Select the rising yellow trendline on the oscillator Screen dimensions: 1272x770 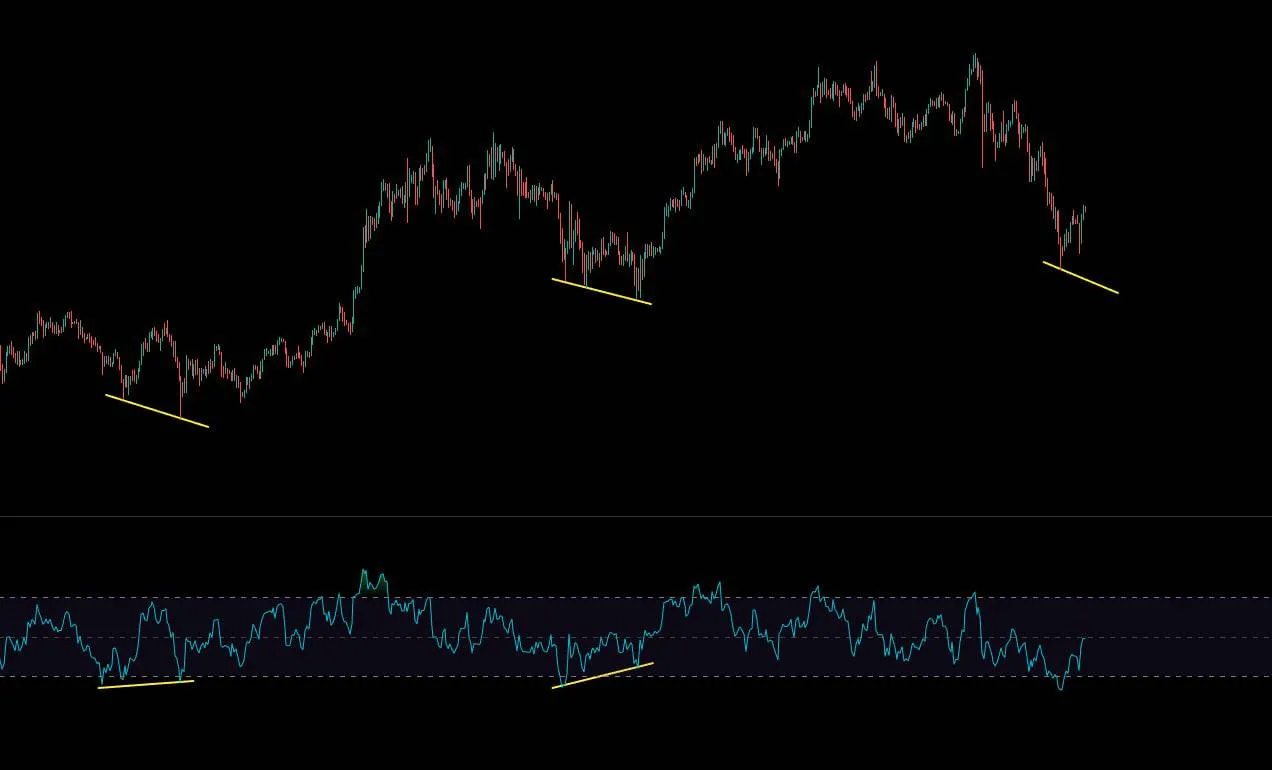tap(602, 675)
